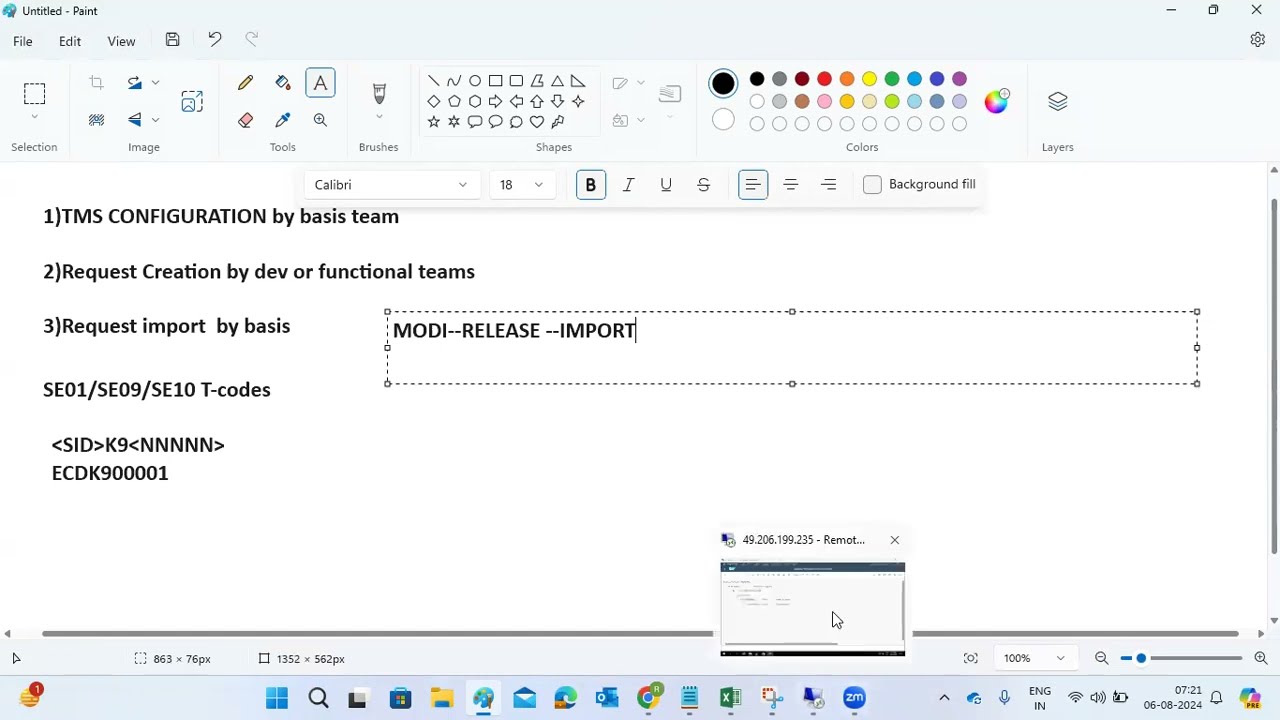
Task: Pick the red color swatch
Action: pos(824,79)
